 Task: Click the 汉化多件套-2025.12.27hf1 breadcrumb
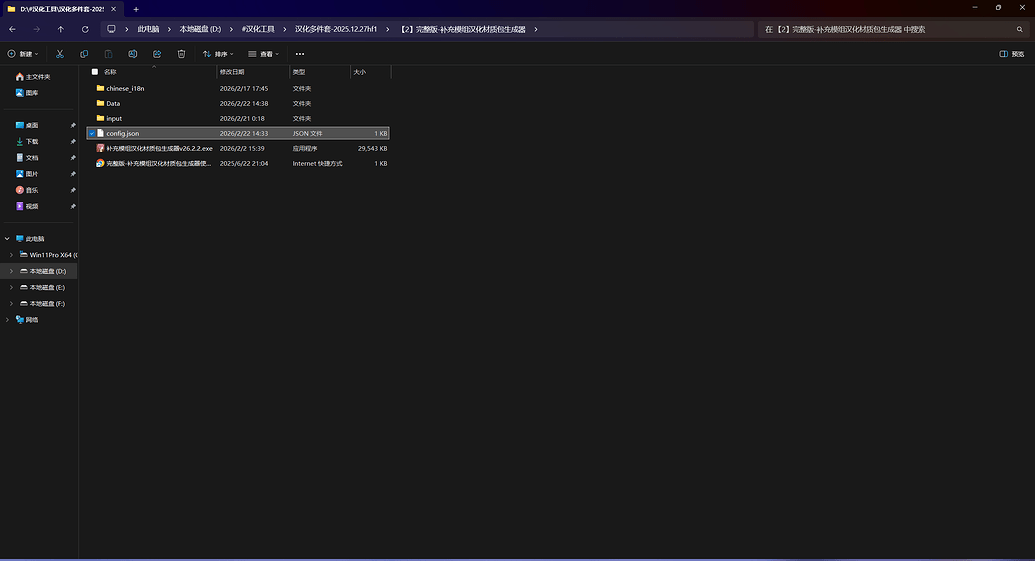coord(336,29)
